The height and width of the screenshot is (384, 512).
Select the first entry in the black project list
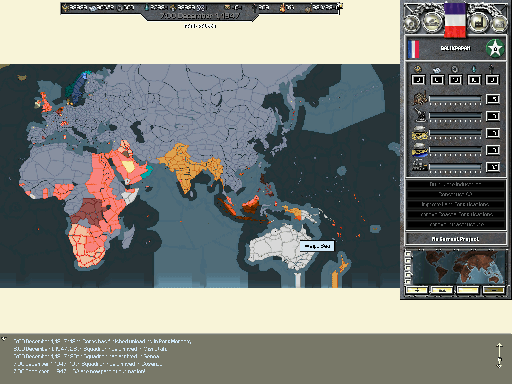pos(456,184)
